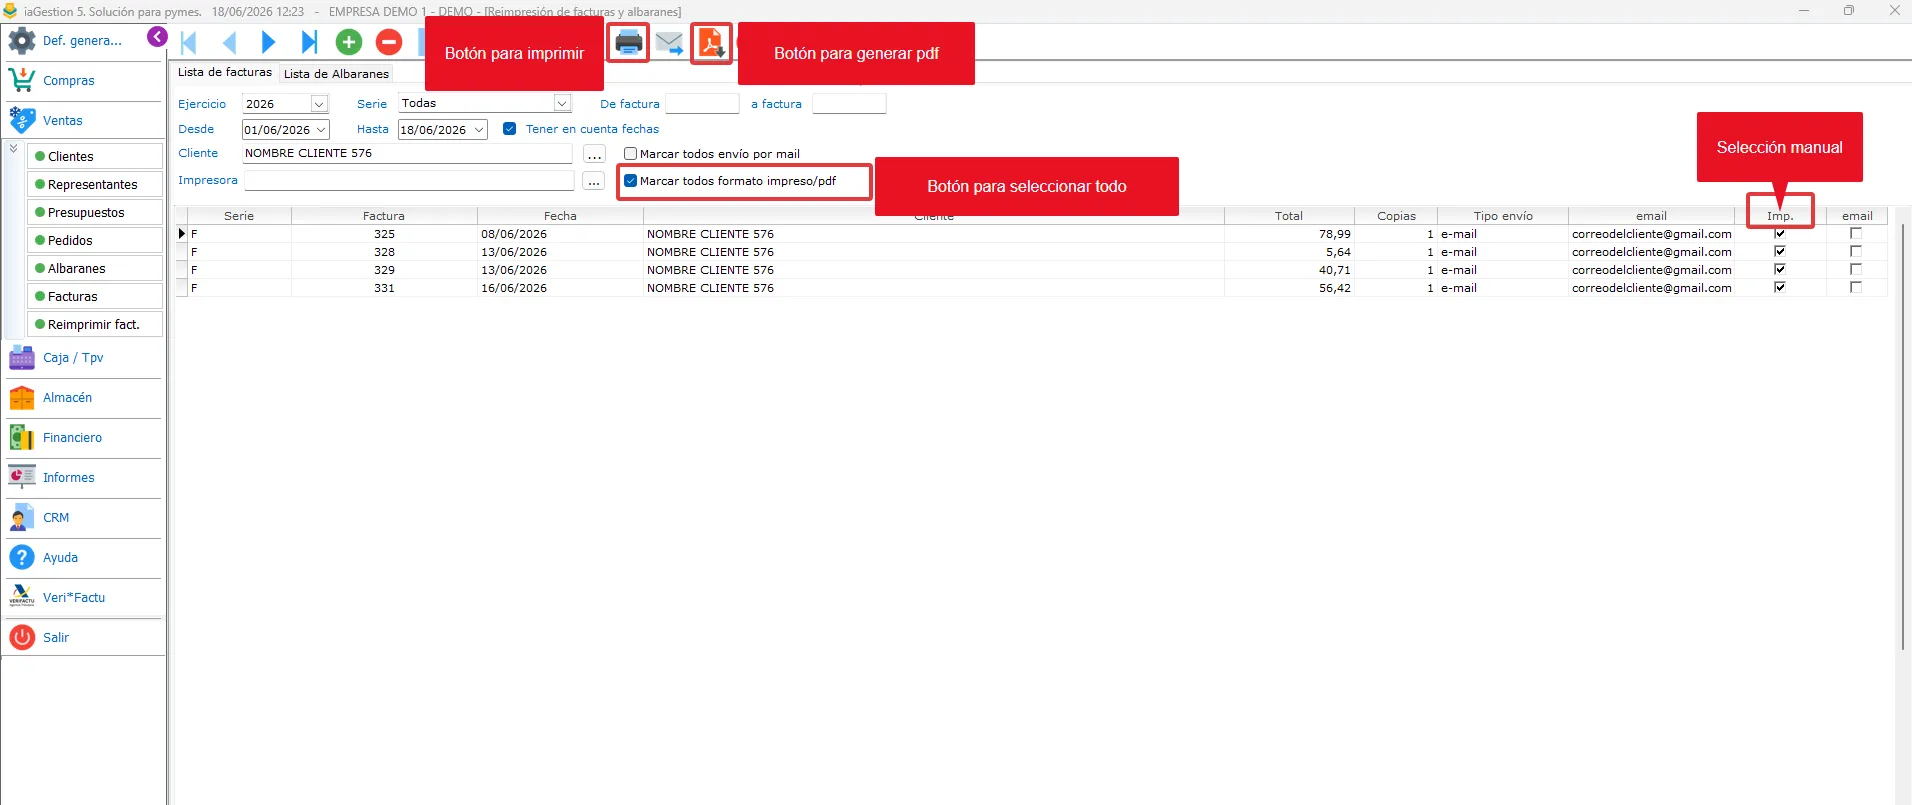Jump to the last record arrow
Image resolution: width=1912 pixels, height=805 pixels.
point(309,42)
